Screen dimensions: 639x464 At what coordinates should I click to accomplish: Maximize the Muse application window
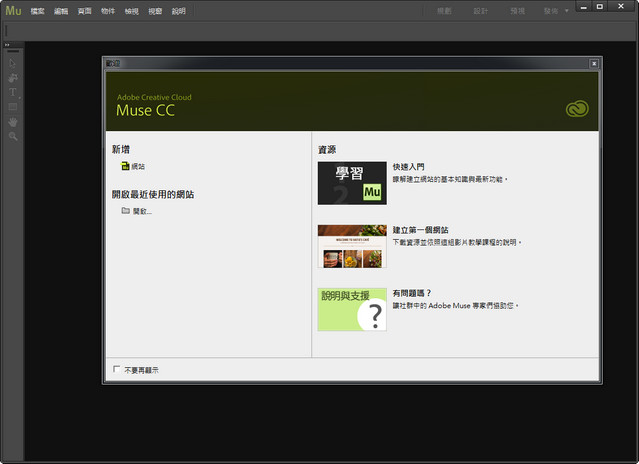pyautogui.click(x=599, y=7)
